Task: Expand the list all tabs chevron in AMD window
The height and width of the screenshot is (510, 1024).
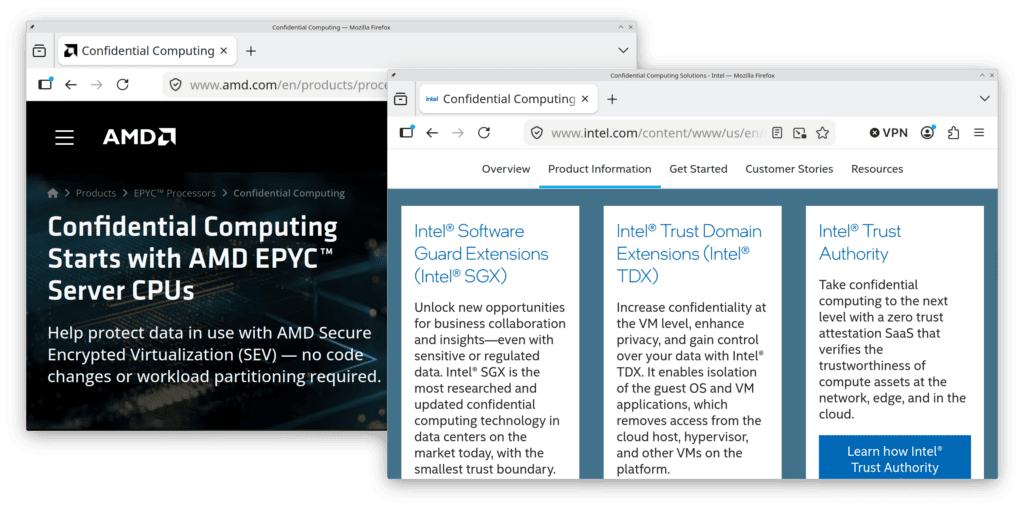Action: [623, 51]
